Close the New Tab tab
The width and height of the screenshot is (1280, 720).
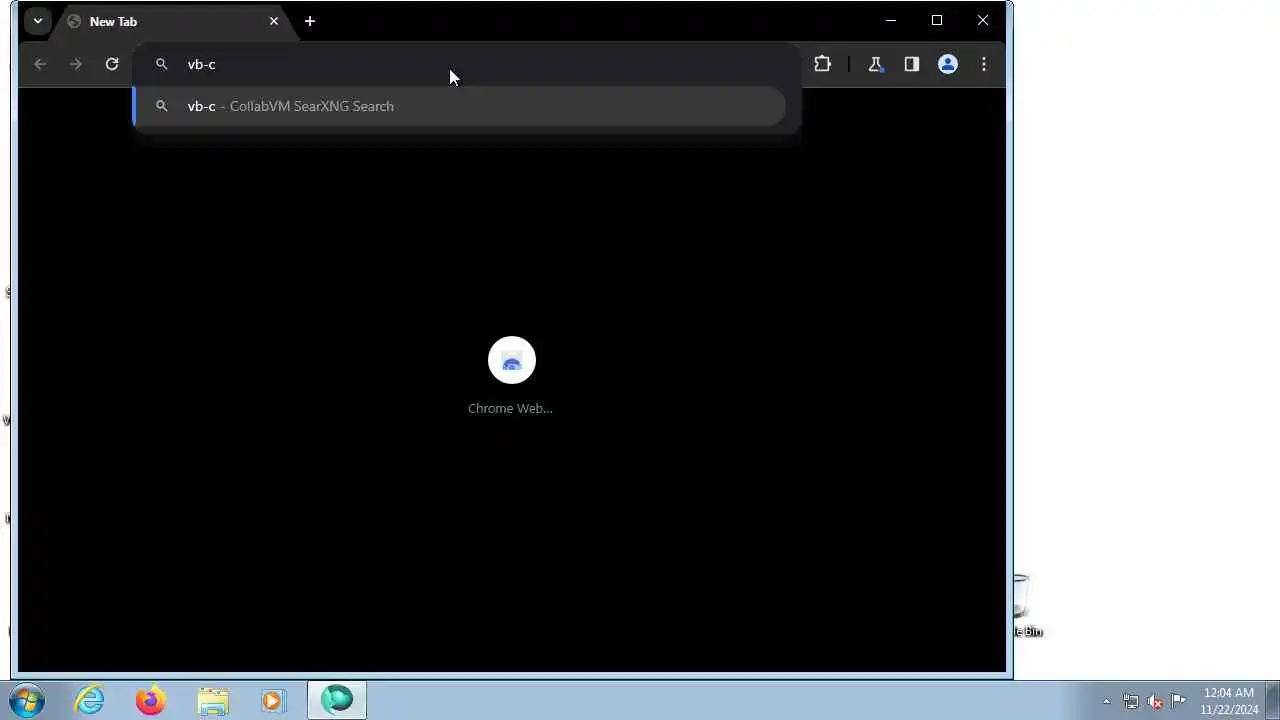(274, 21)
